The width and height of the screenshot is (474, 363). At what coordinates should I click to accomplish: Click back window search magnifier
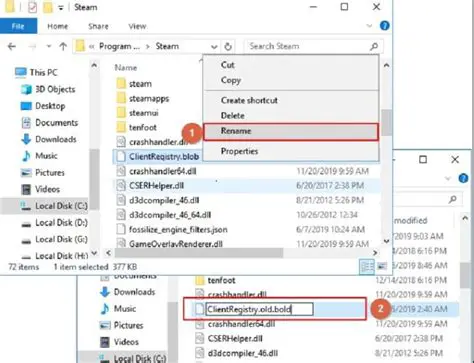pyautogui.click(x=452, y=199)
